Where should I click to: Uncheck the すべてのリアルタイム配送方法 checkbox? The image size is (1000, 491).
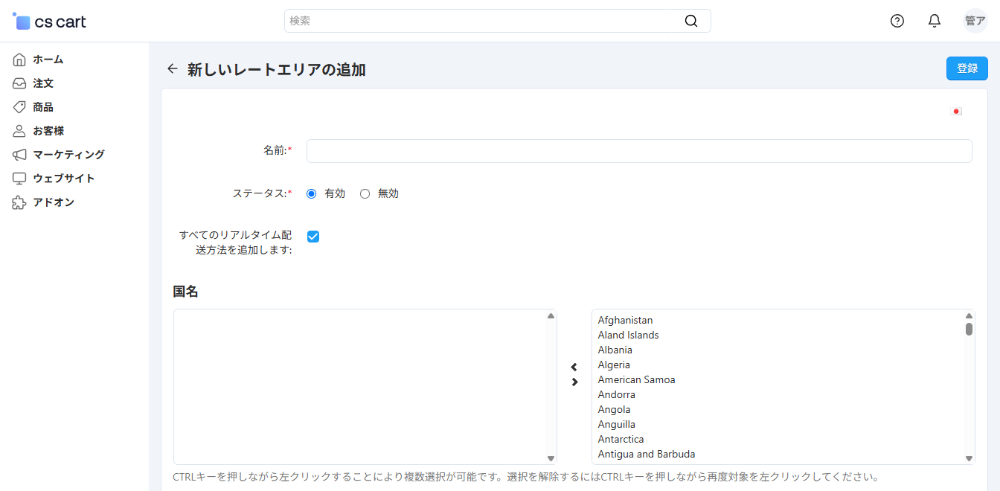click(x=313, y=237)
